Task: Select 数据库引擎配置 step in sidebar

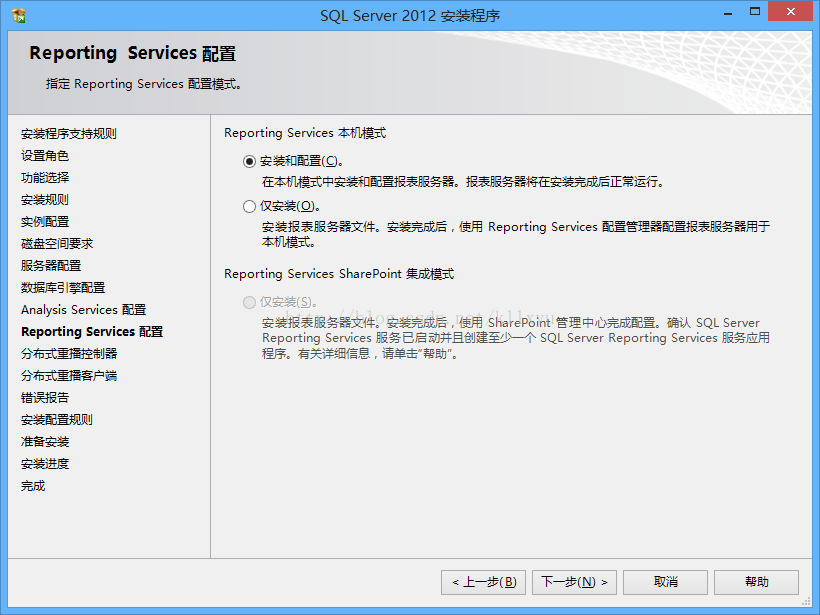Action: coord(63,288)
